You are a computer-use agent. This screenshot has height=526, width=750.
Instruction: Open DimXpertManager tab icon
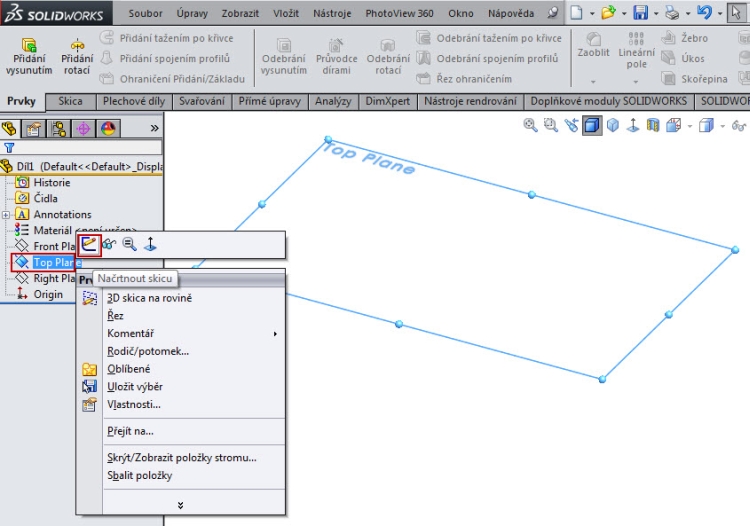[x=84, y=128]
